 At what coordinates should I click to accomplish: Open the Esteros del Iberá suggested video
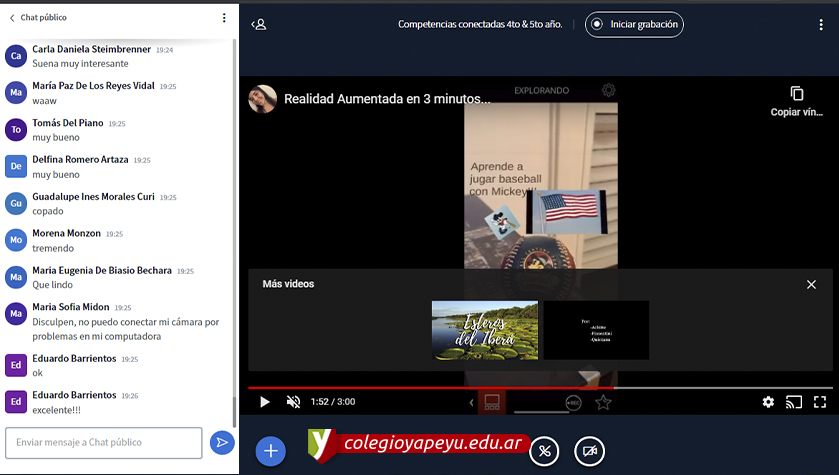point(485,330)
